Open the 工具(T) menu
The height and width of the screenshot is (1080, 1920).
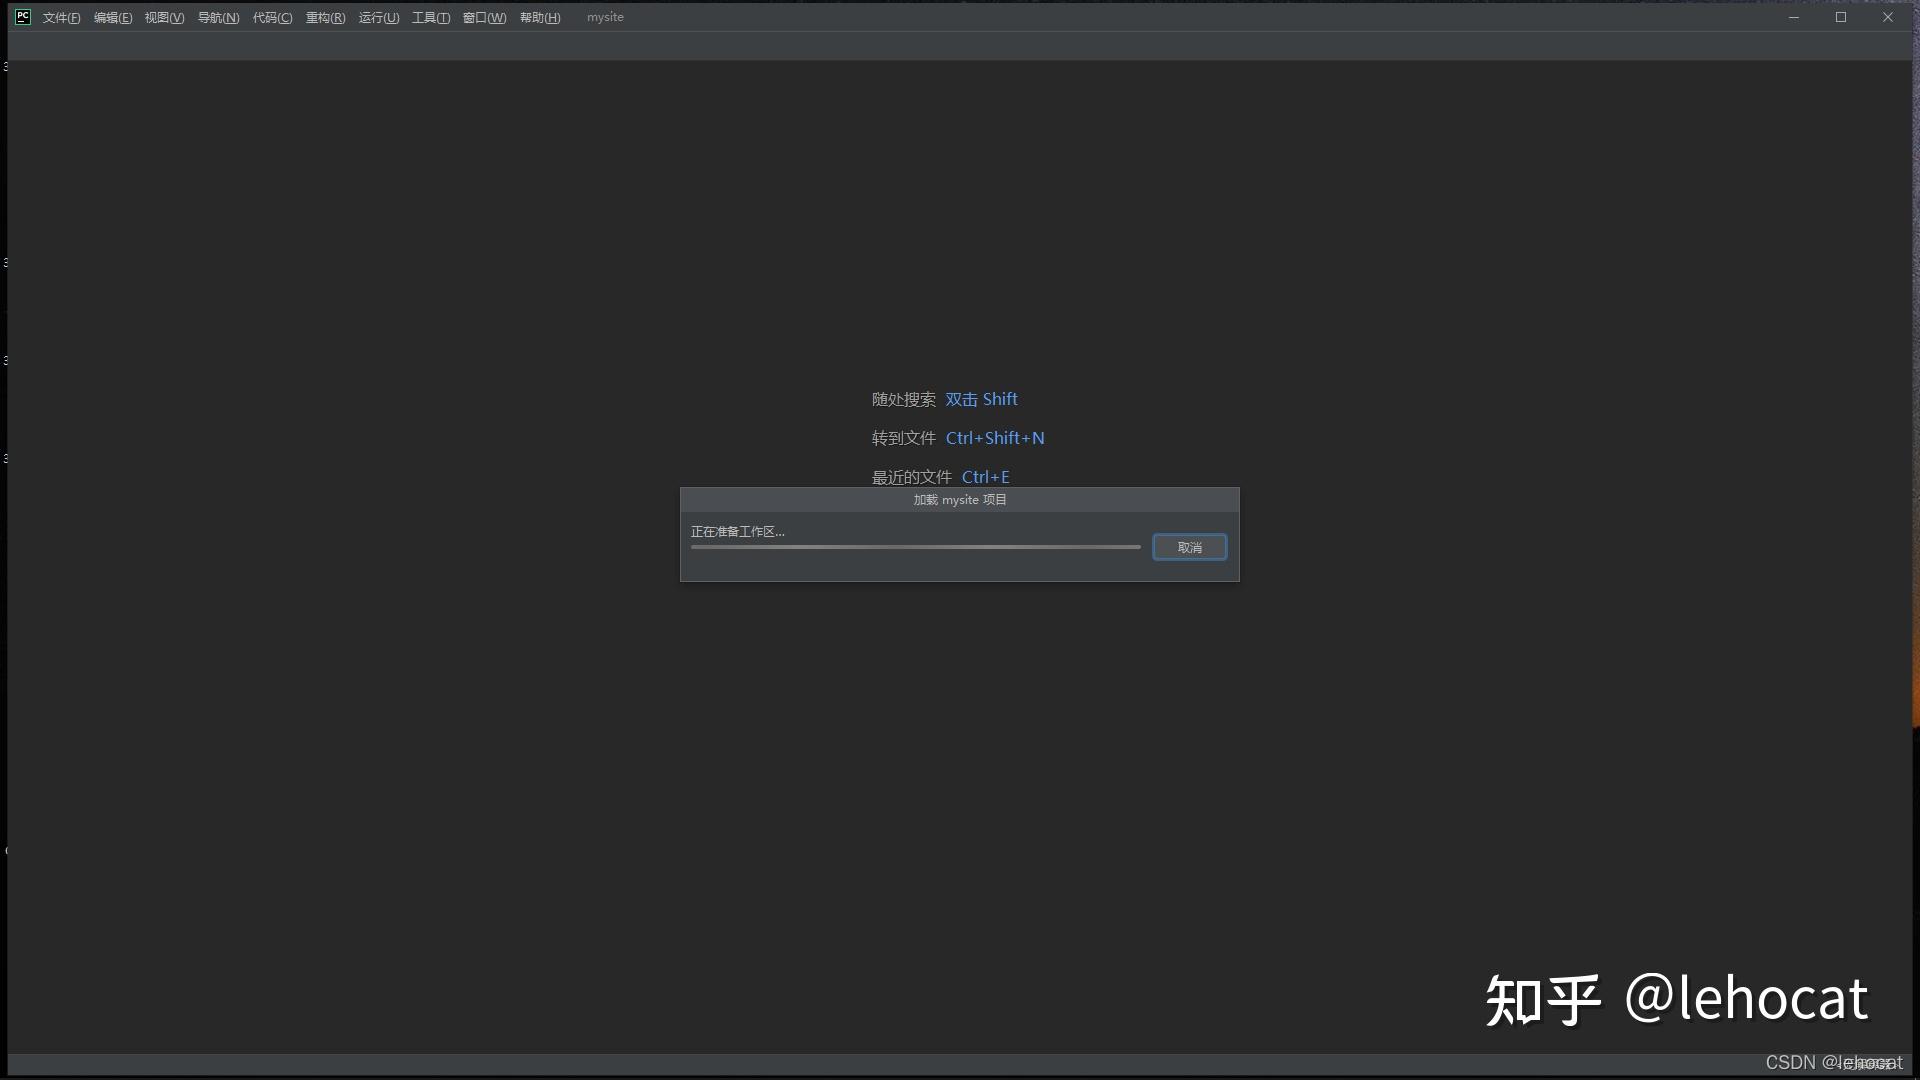[x=431, y=18]
